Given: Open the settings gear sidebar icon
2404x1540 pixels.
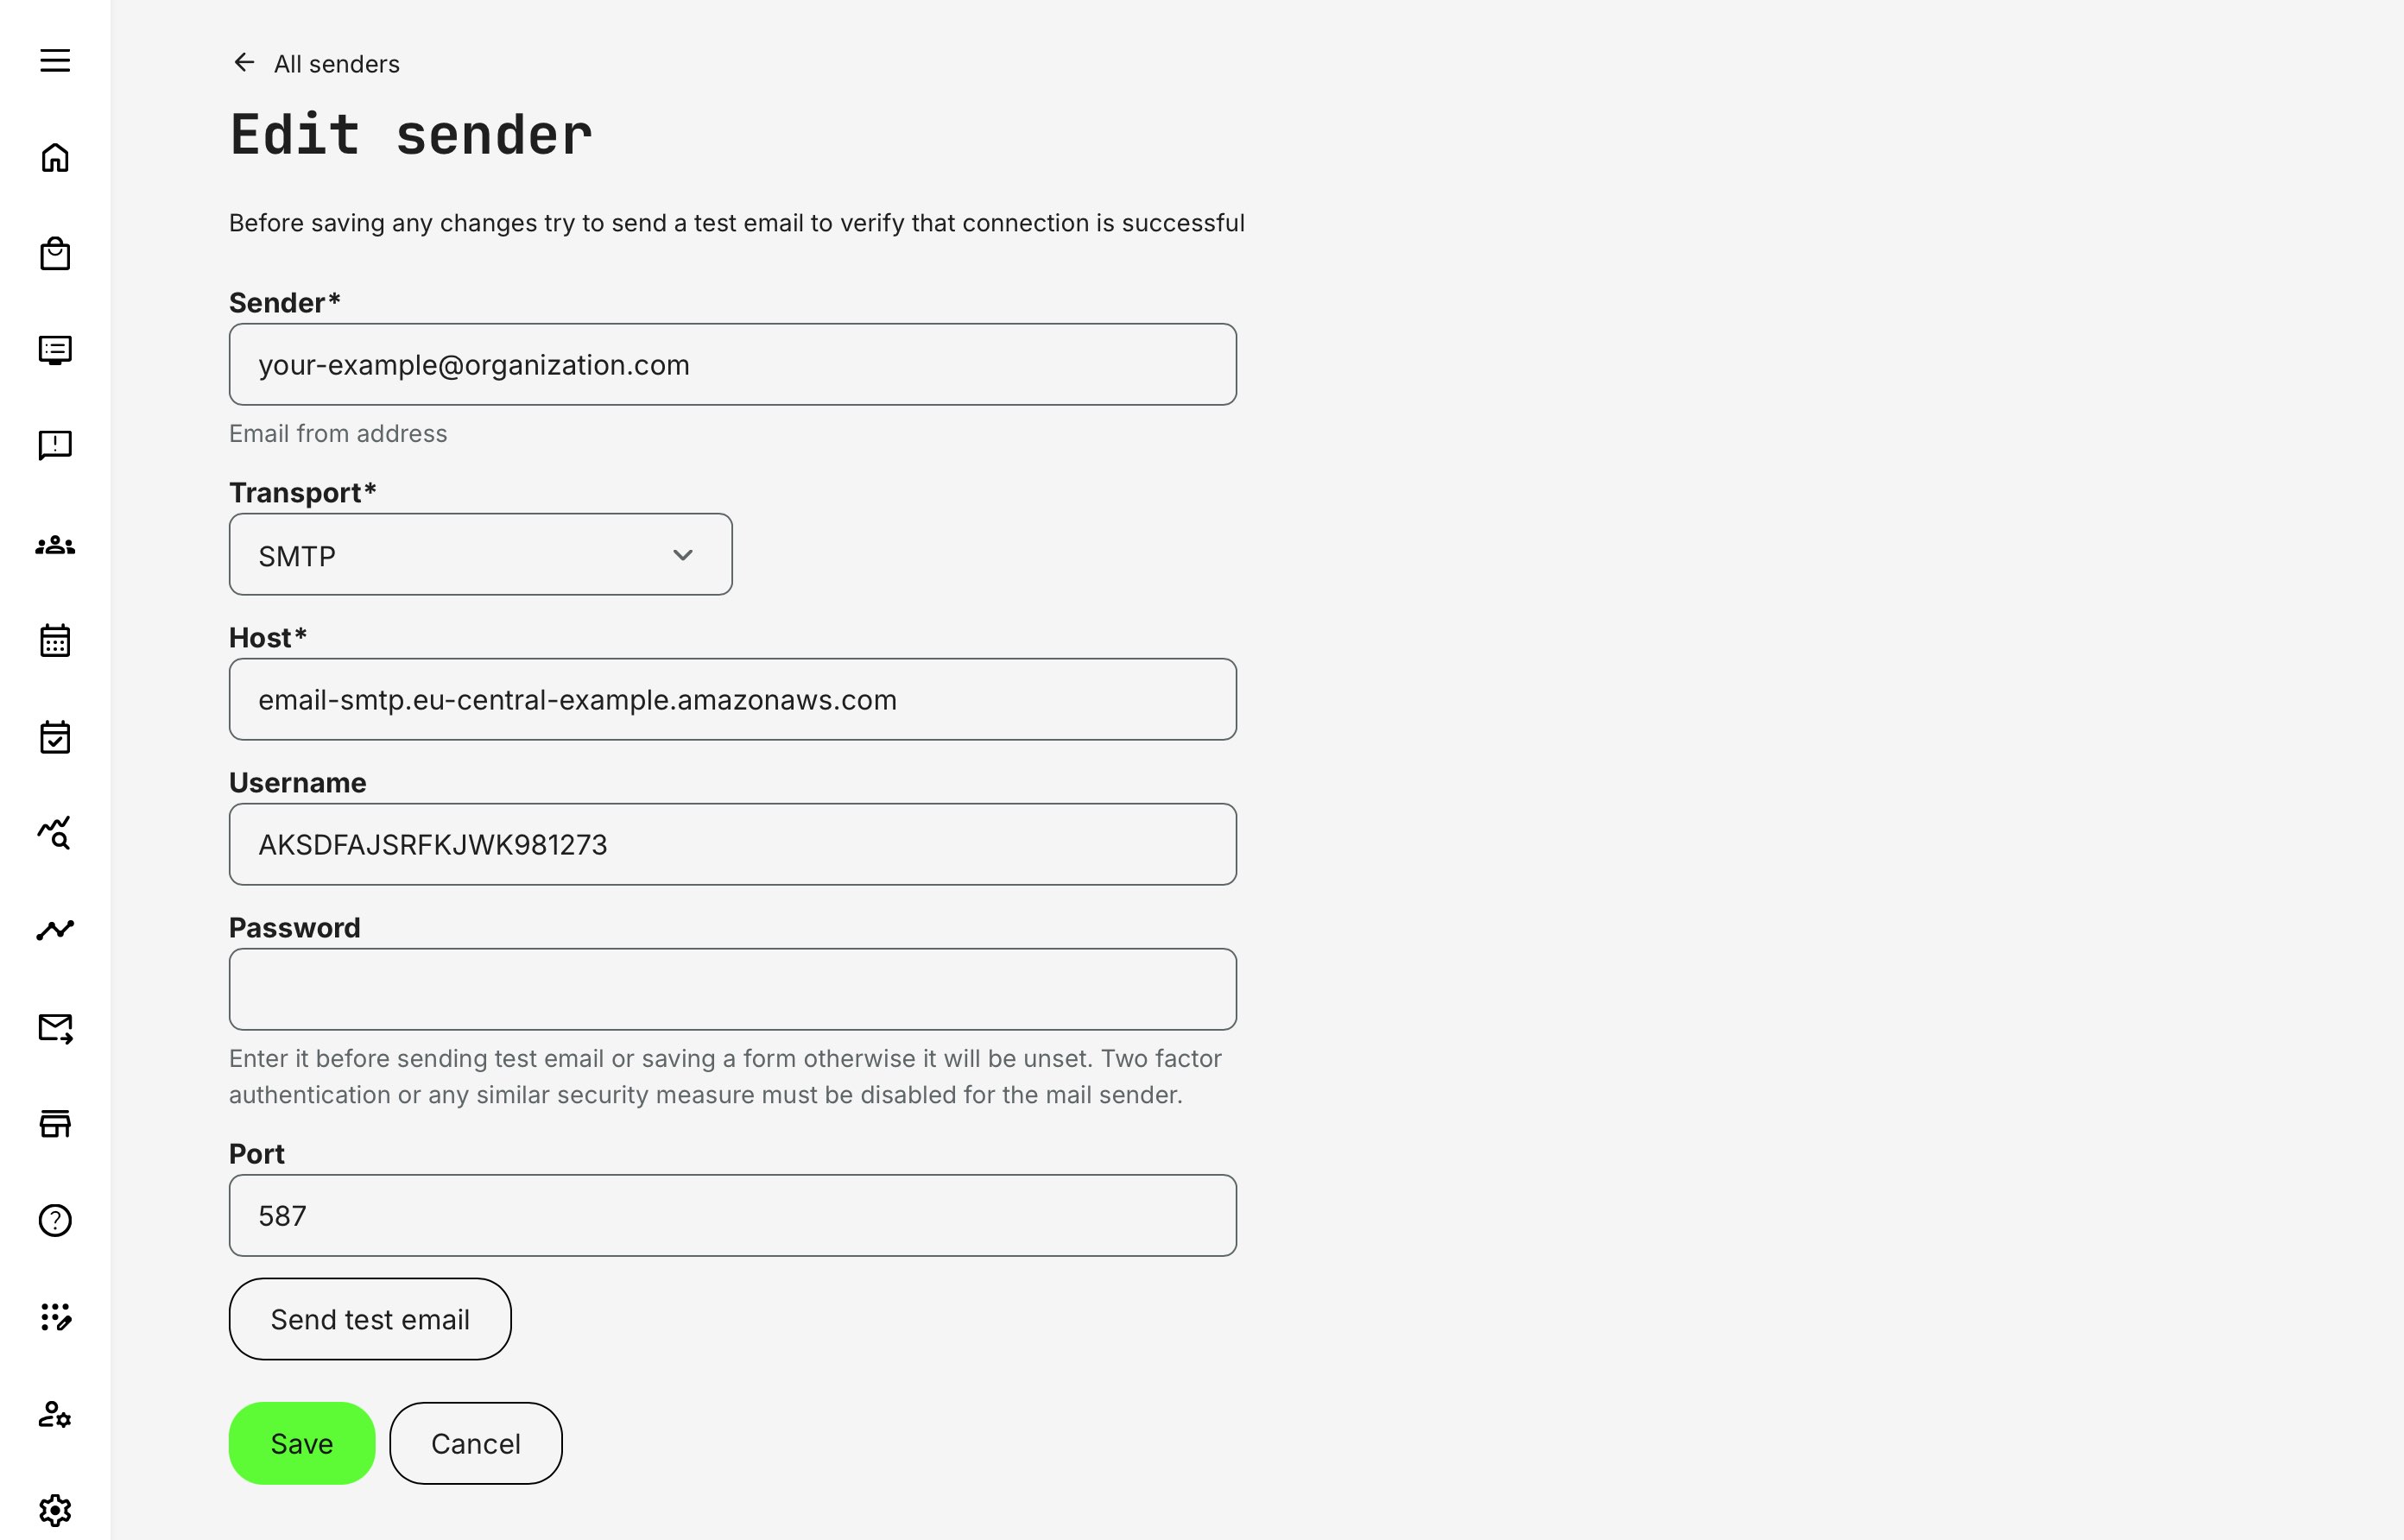Looking at the screenshot, I should click(55, 1510).
